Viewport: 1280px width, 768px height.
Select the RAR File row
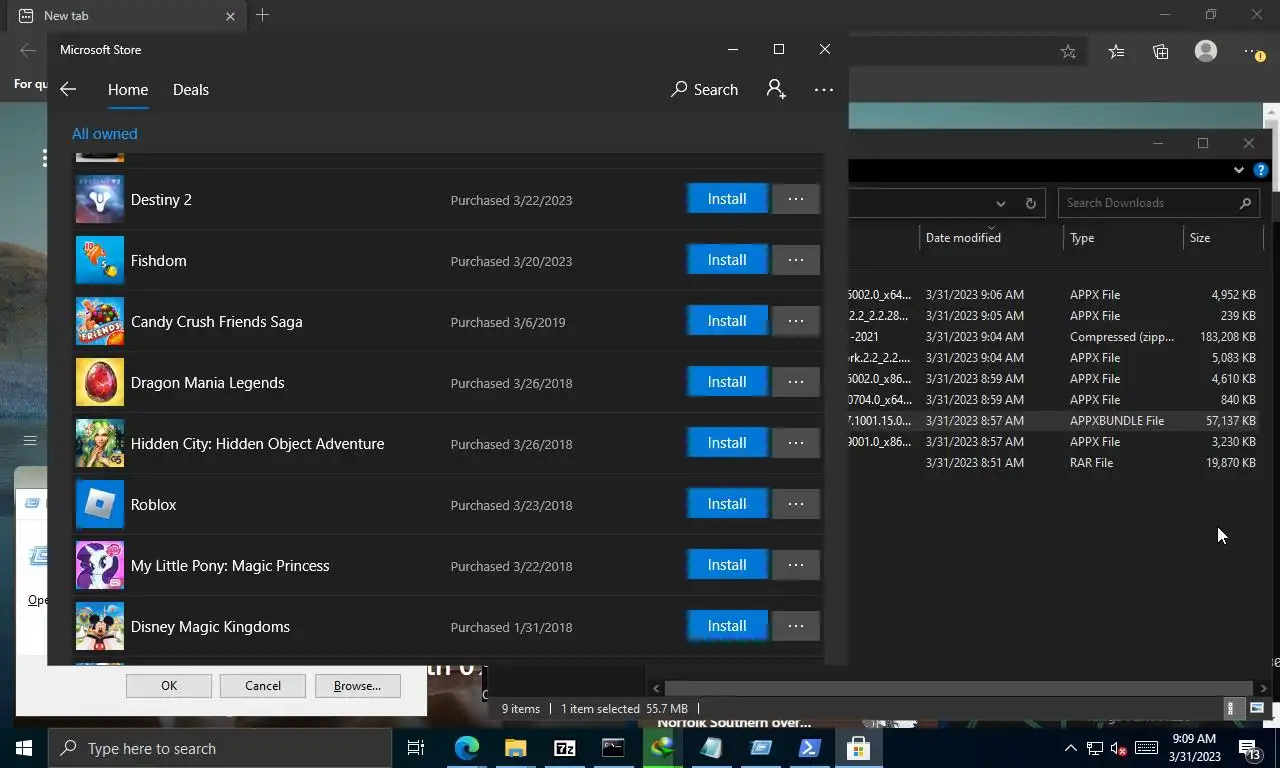[x=1054, y=463]
